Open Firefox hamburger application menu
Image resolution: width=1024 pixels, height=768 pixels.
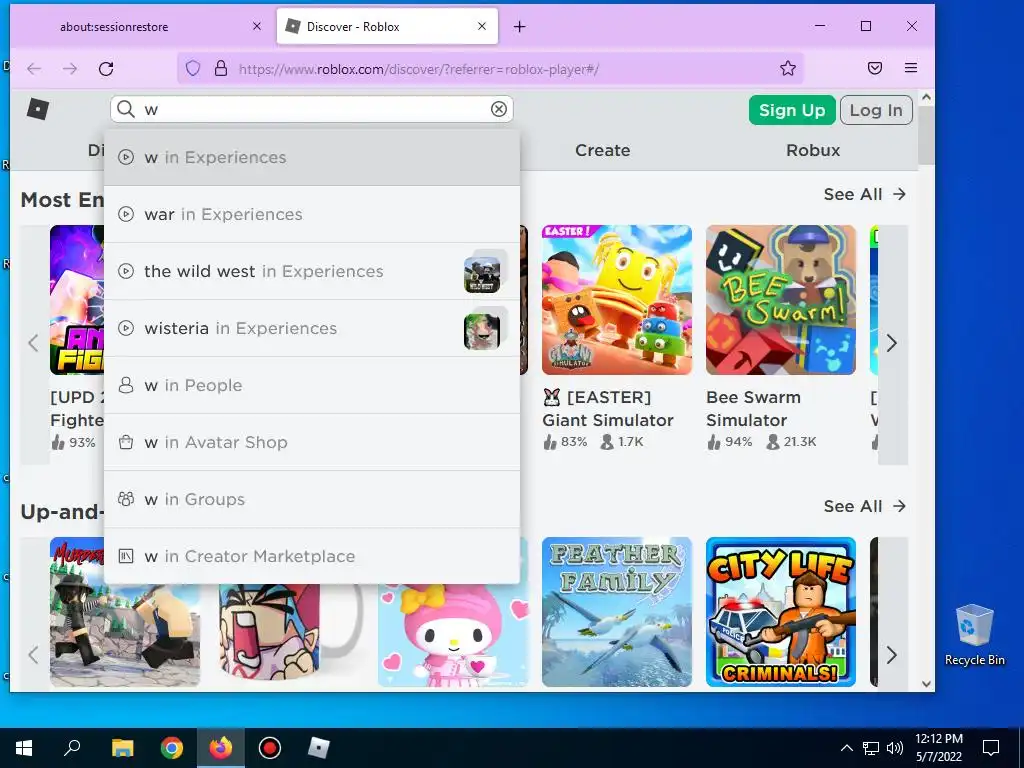click(x=911, y=68)
